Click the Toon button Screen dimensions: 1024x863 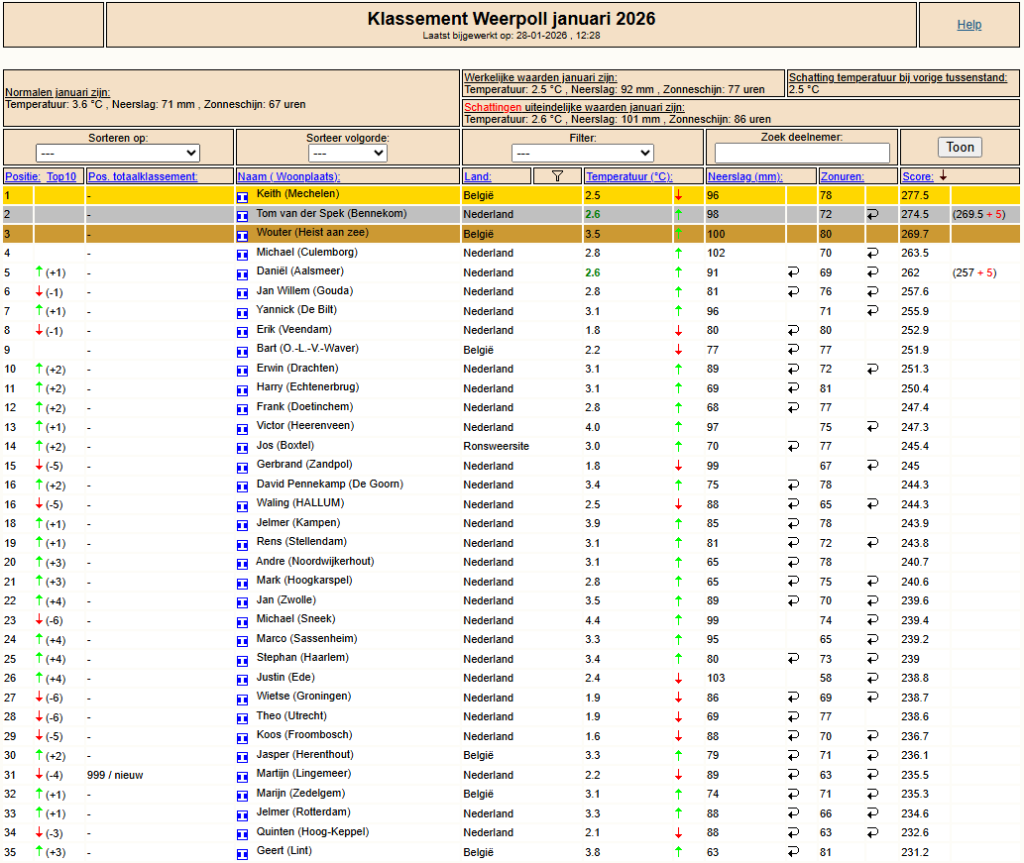pyautogui.click(x=960, y=148)
